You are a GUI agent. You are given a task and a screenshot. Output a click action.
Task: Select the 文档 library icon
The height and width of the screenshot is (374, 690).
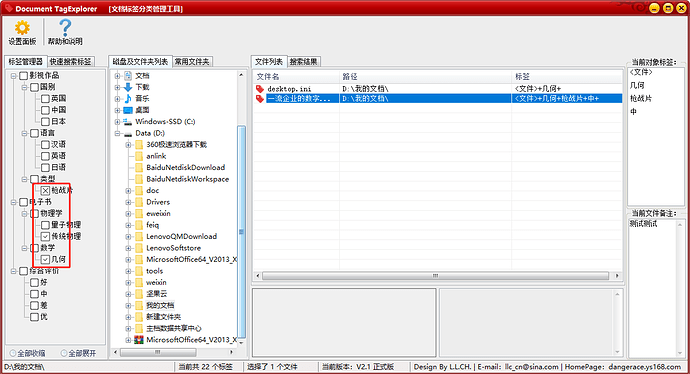pos(128,76)
